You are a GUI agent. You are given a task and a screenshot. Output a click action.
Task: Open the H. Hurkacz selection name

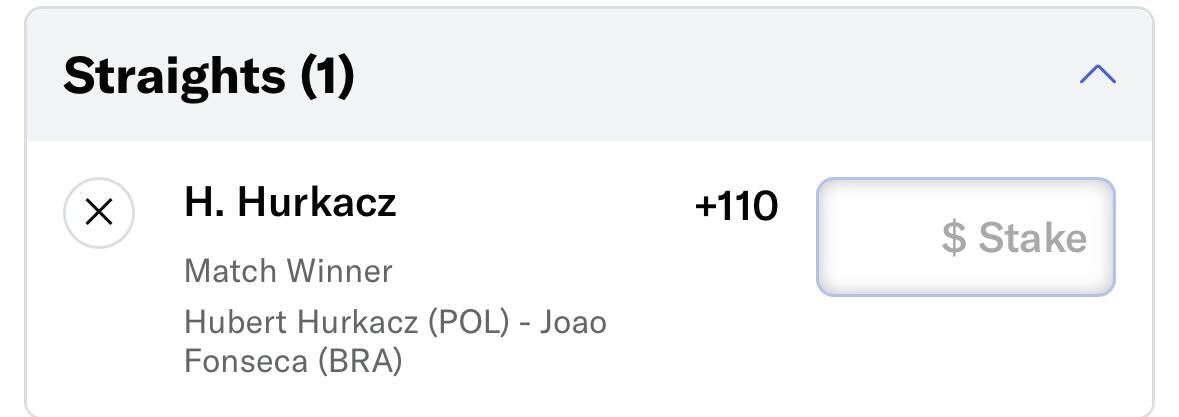(x=290, y=202)
